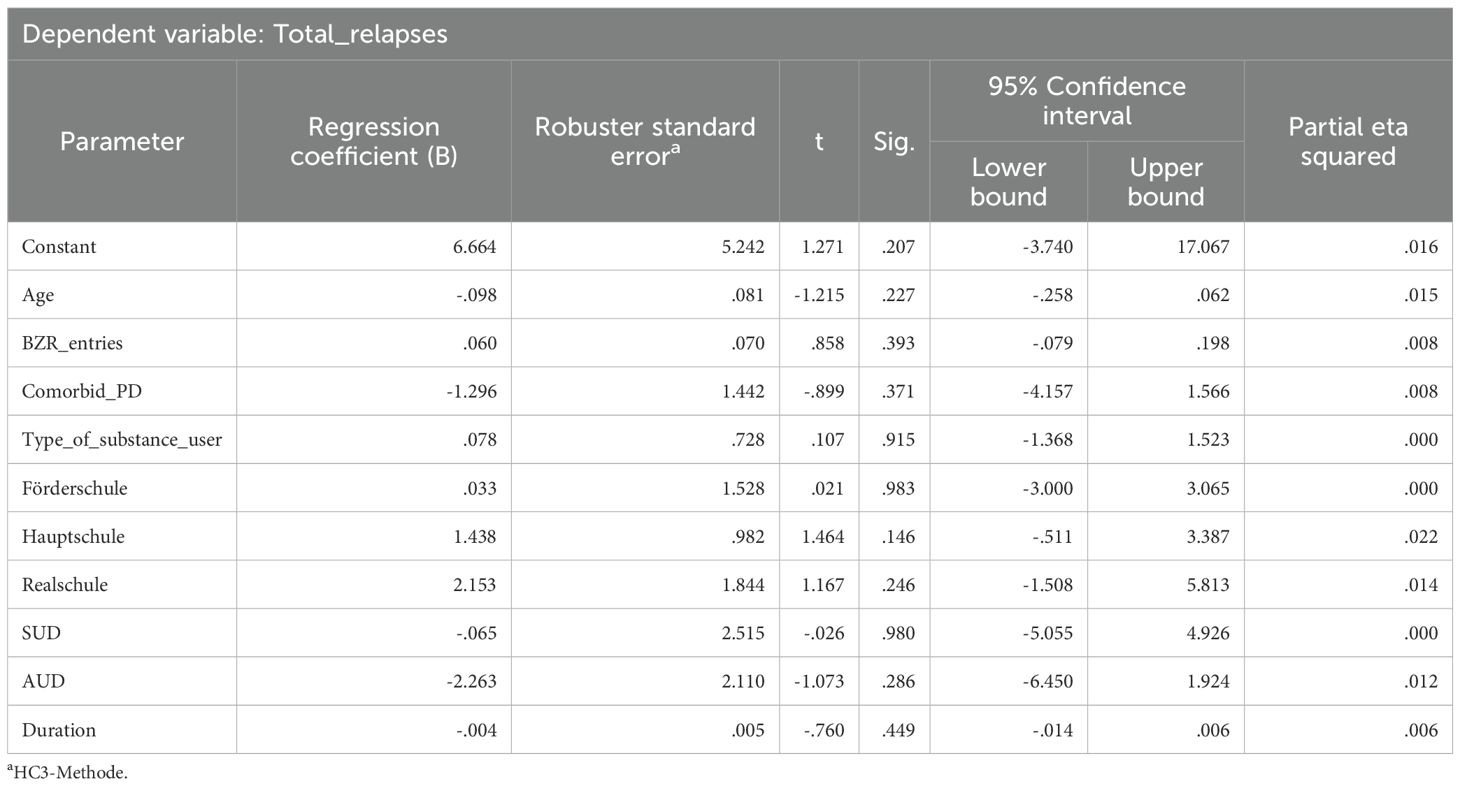The width and height of the screenshot is (1460, 786).
Task: Select the Realschule row label
Action: coord(64,585)
